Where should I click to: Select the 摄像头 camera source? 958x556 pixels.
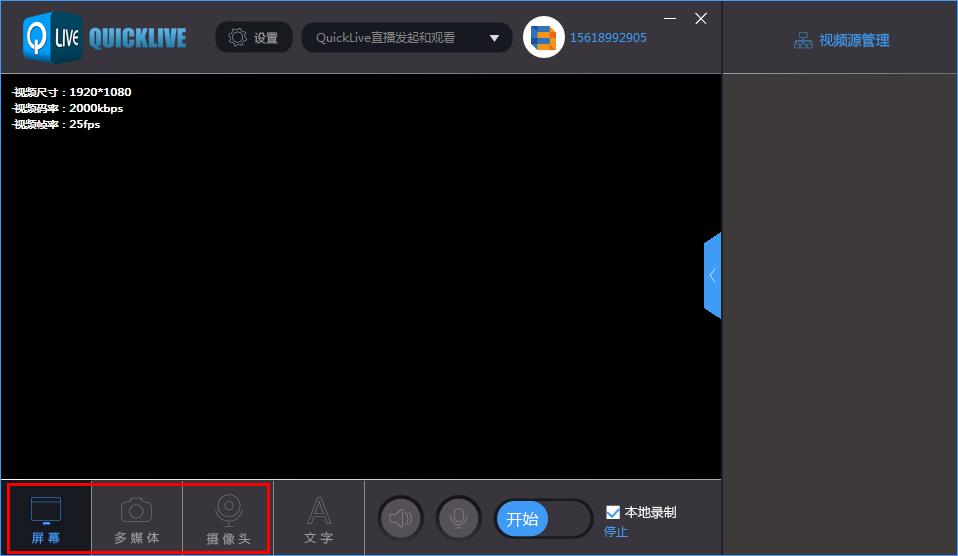(228, 519)
